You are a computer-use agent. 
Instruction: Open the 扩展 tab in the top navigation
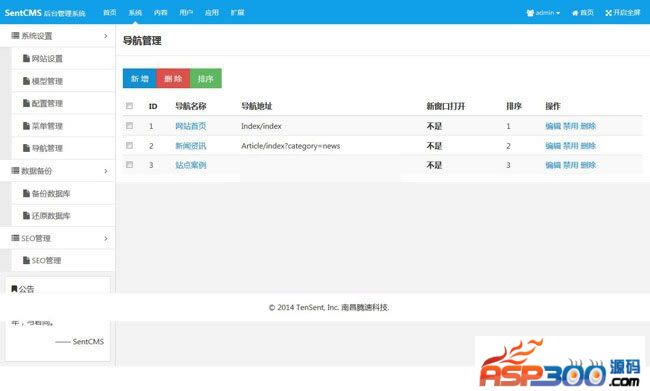[x=238, y=12]
